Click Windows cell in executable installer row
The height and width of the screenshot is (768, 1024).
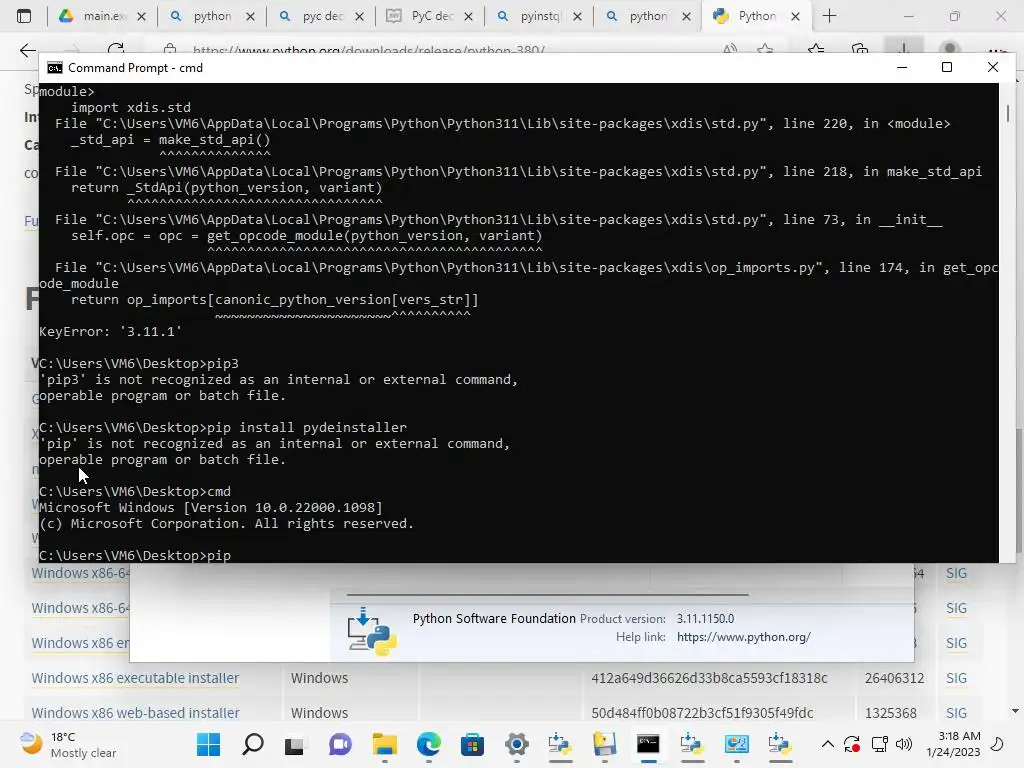pos(319,678)
